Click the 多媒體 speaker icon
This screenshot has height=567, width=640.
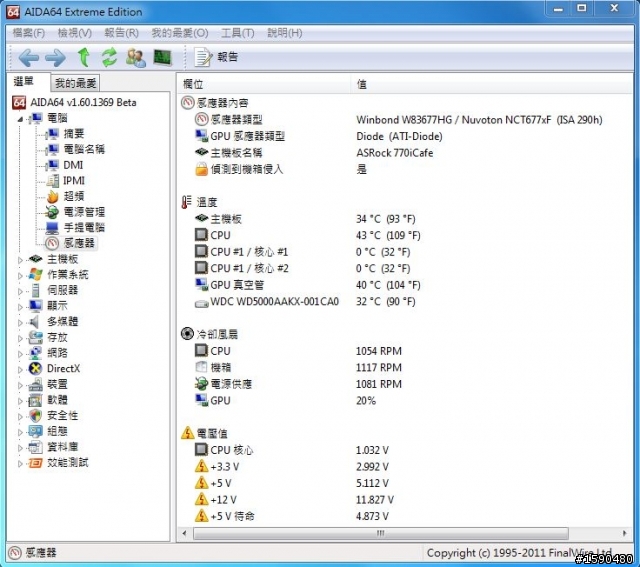(x=36, y=322)
